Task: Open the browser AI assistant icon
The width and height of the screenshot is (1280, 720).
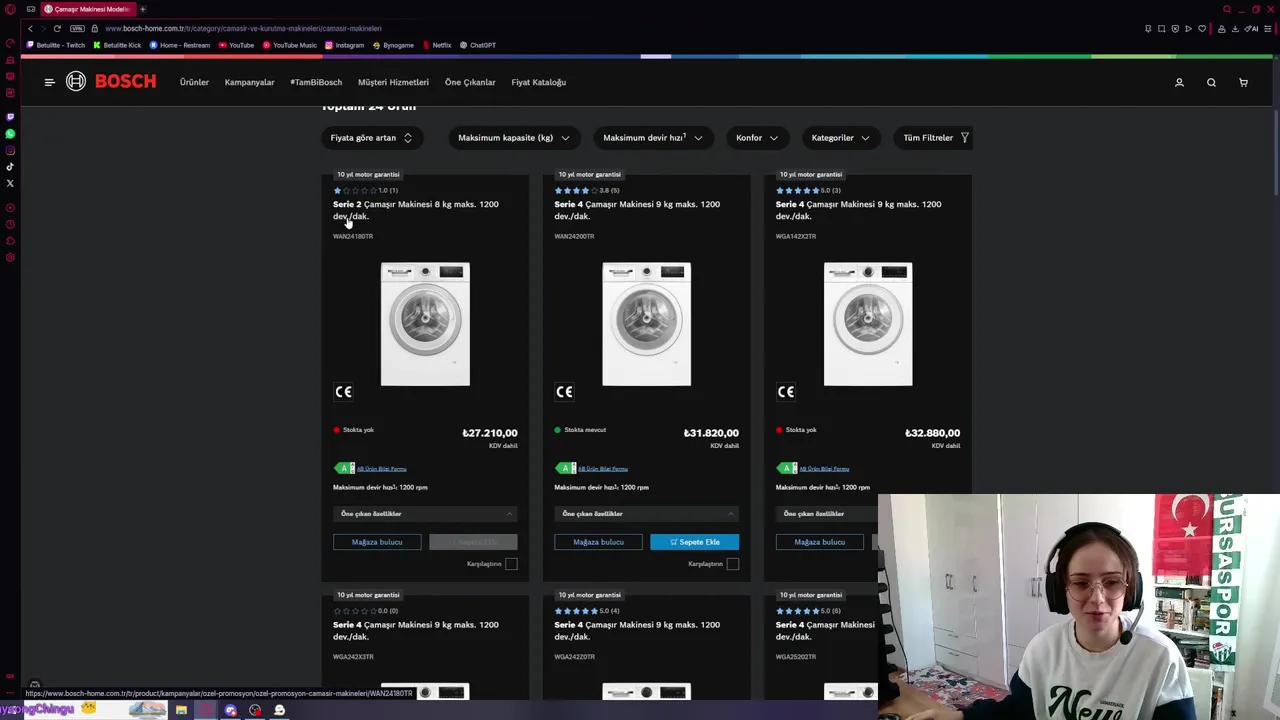Action: [1251, 28]
